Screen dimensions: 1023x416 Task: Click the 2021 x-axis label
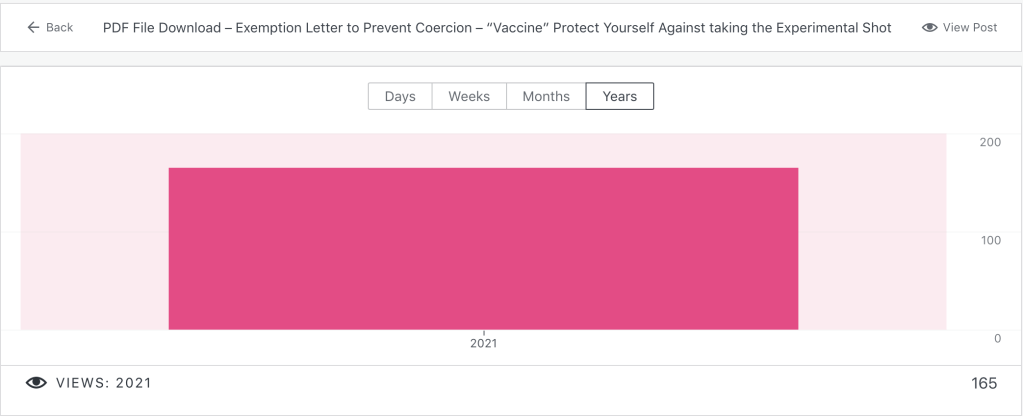[x=483, y=343]
